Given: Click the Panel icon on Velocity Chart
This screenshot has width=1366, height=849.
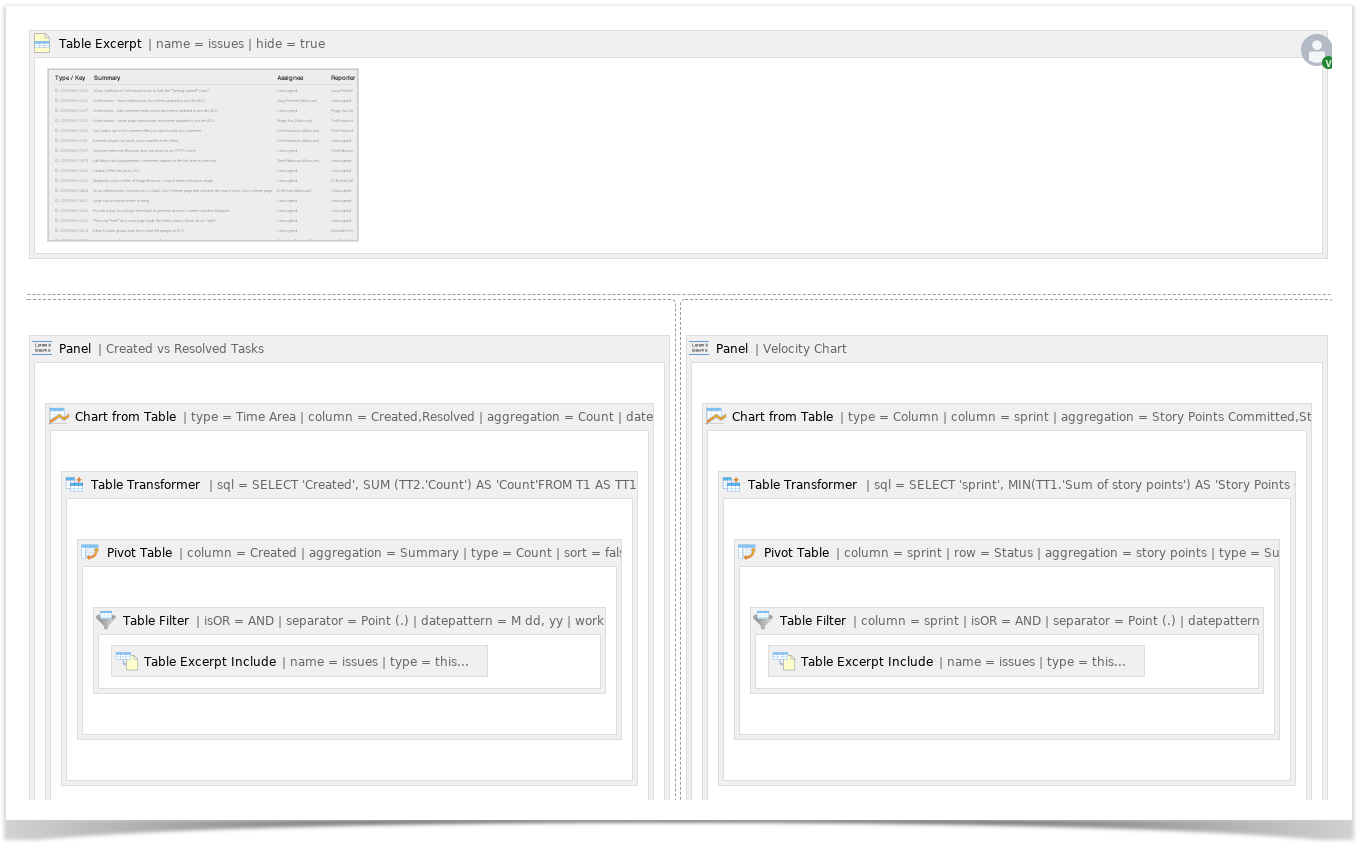Looking at the screenshot, I should click(x=699, y=347).
